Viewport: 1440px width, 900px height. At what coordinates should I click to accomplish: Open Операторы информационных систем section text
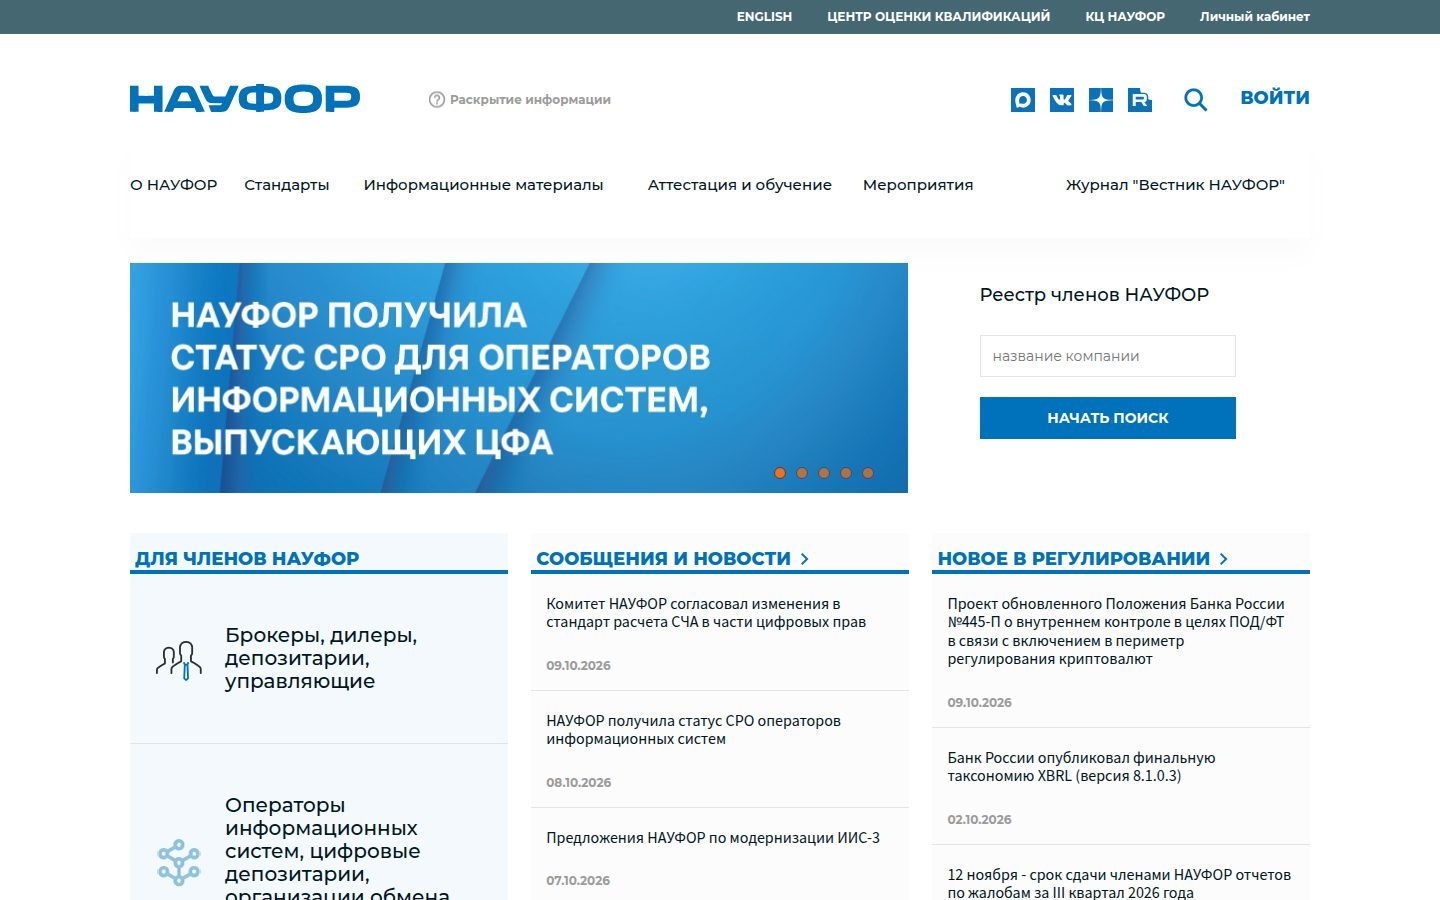click(337, 850)
